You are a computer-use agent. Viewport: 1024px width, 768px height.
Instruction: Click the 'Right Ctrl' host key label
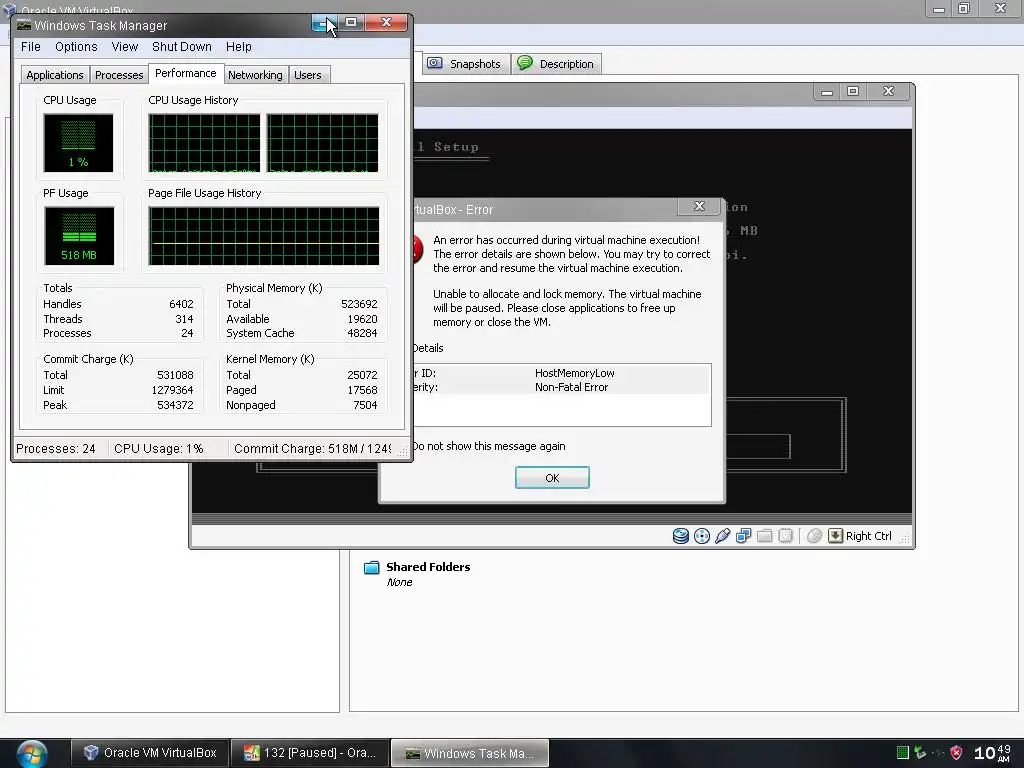pyautogui.click(x=869, y=536)
